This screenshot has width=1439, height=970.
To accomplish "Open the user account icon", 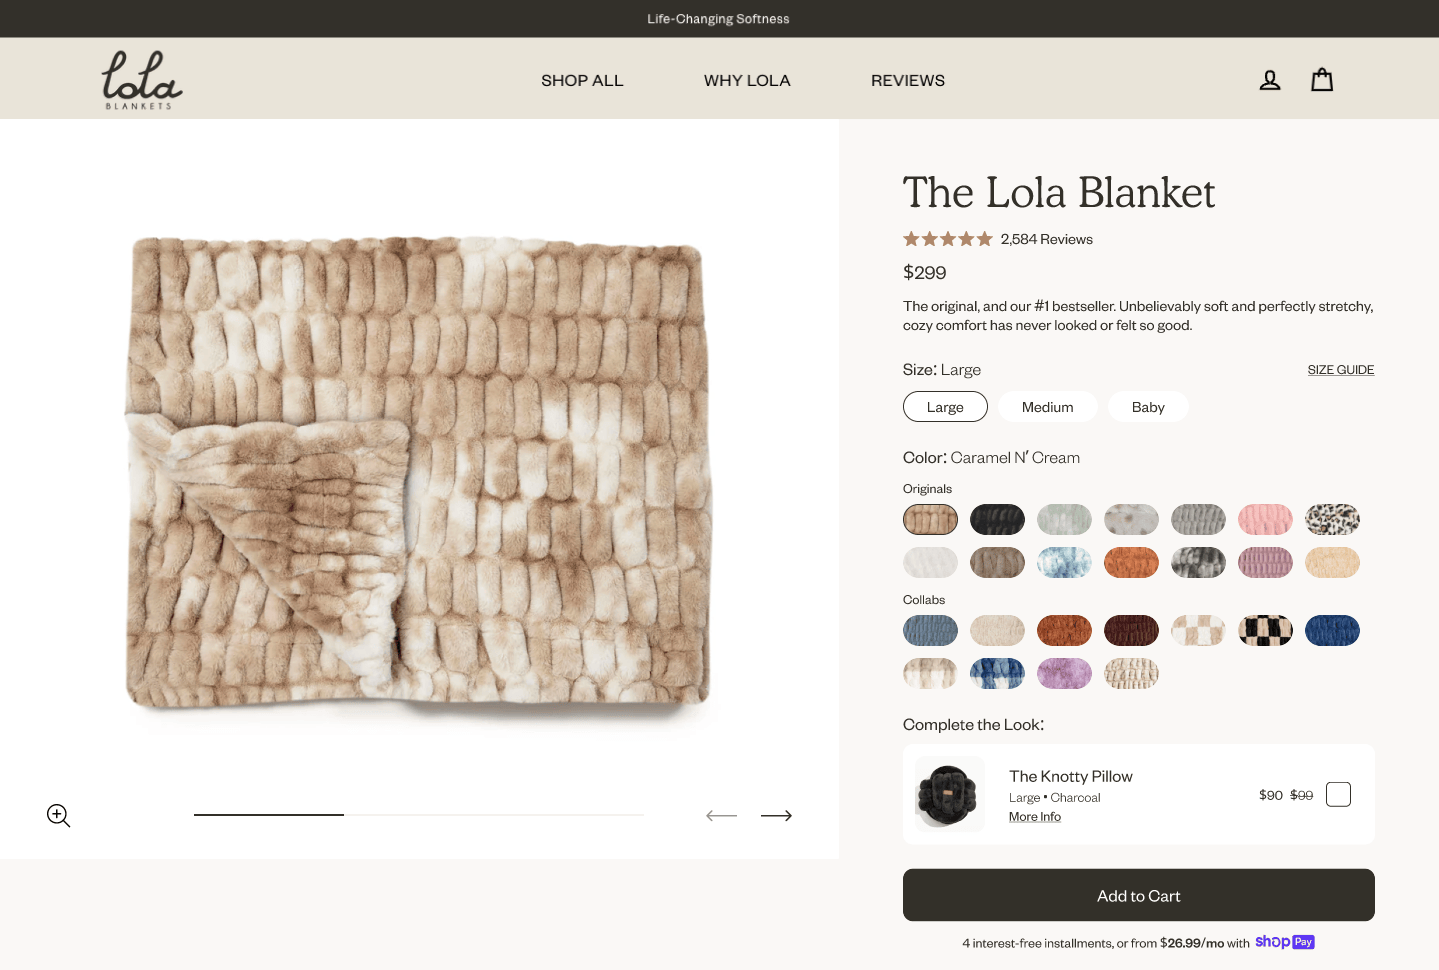I will [x=1270, y=80].
